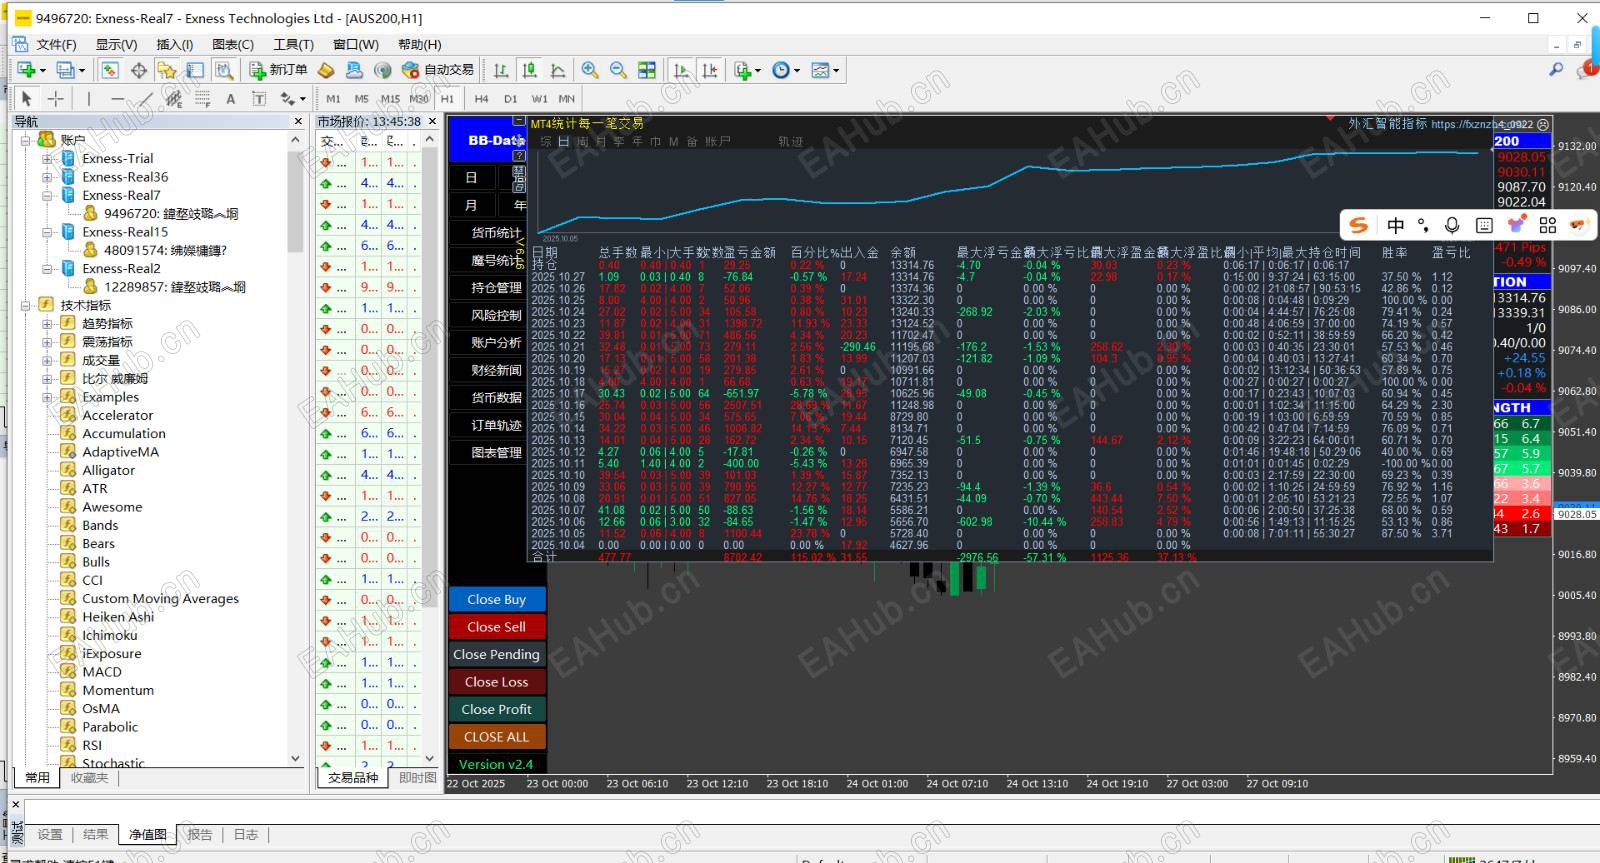Expand the Examples folder in Navigator
This screenshot has width=1600, height=863.
click(47, 397)
